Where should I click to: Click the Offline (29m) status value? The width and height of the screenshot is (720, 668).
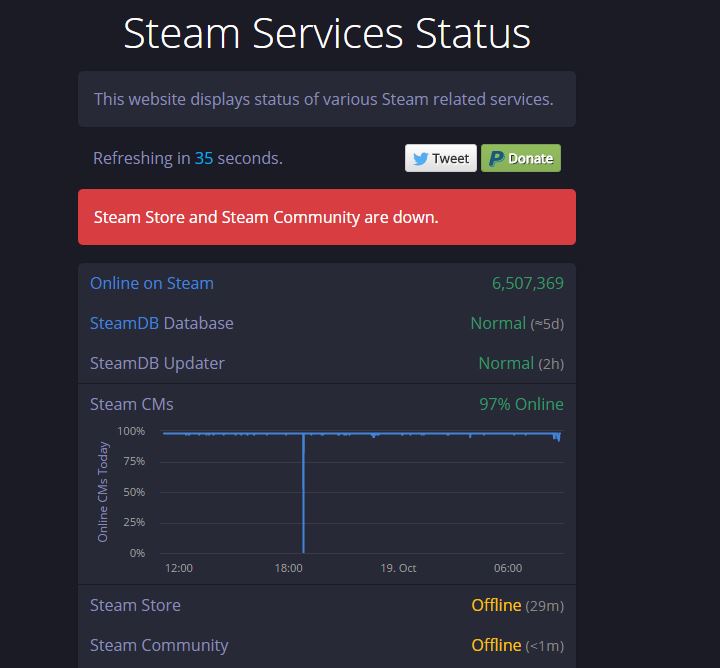(x=518, y=605)
